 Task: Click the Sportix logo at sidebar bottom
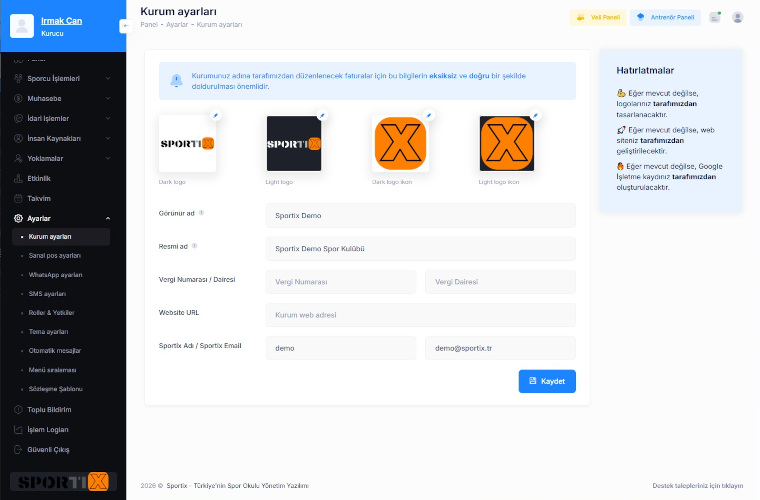tap(63, 482)
